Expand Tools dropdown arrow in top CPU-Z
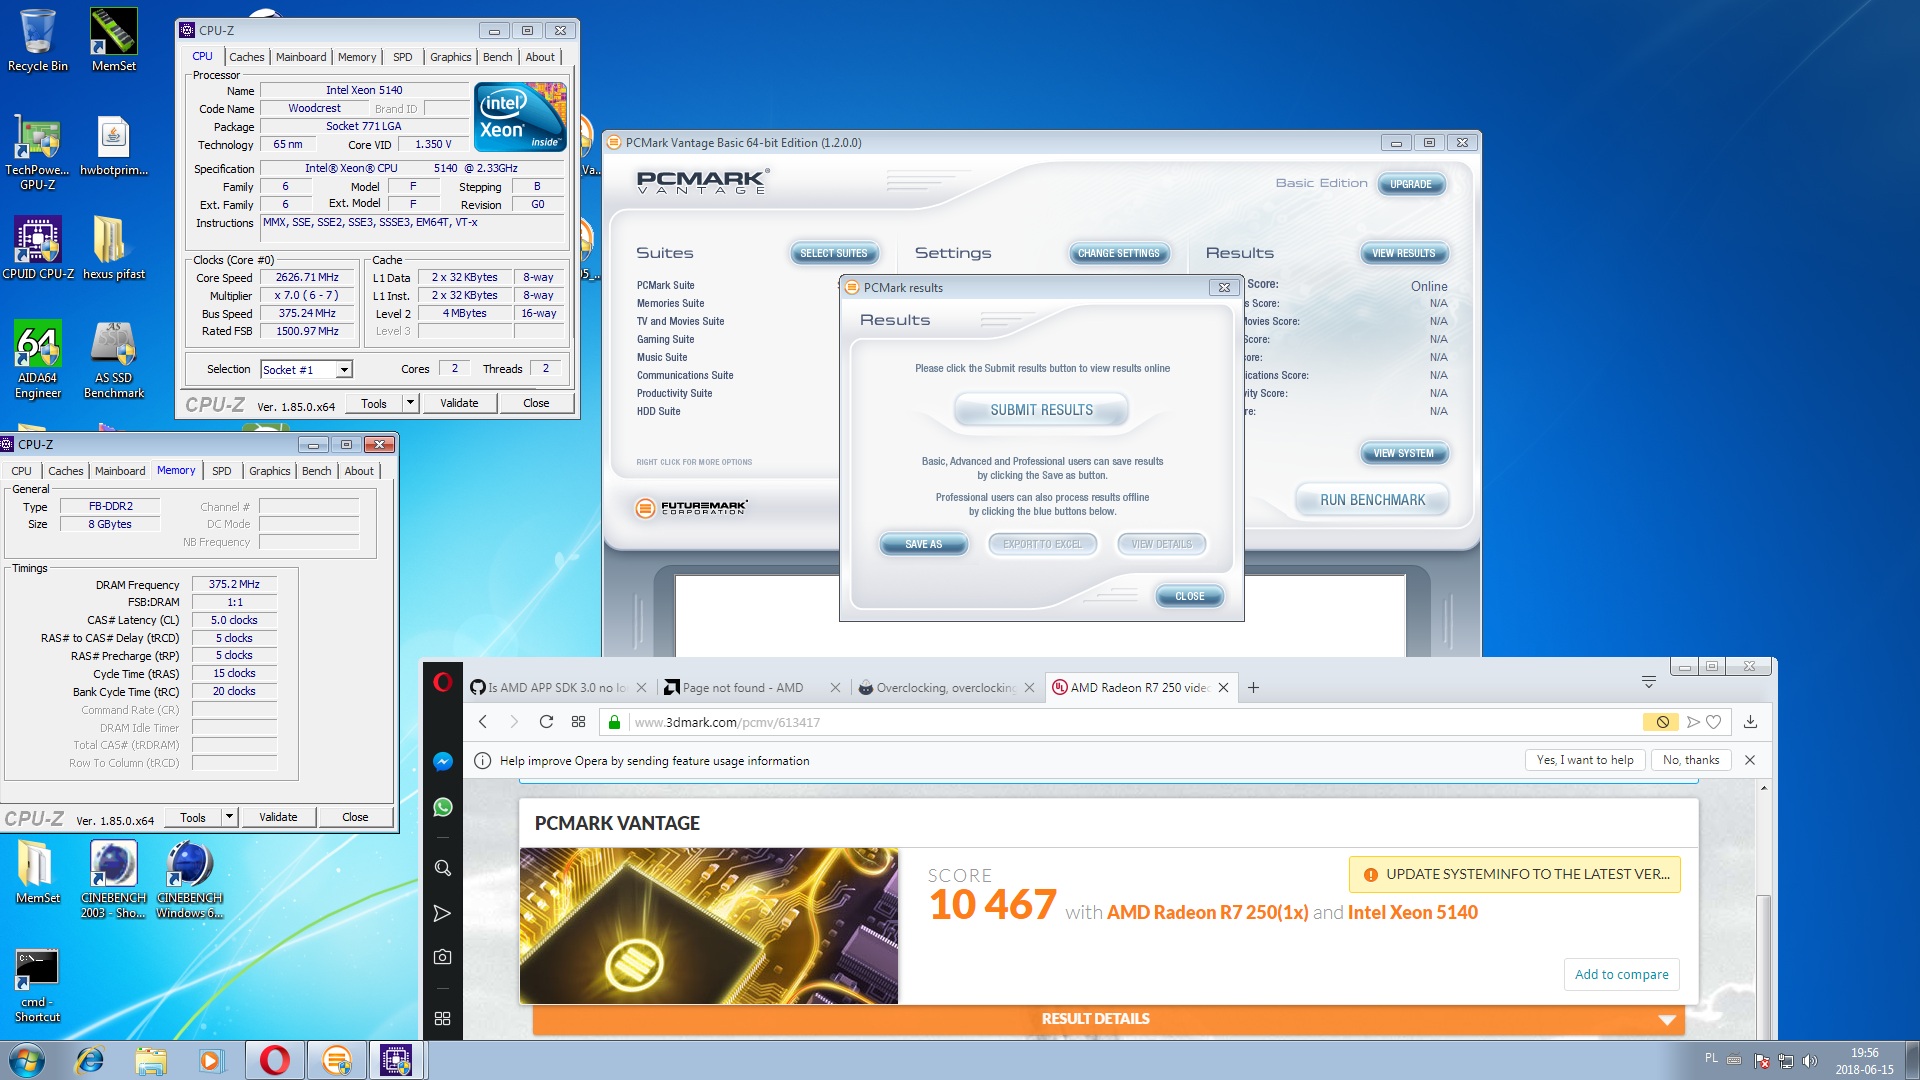This screenshot has height=1080, width=1920. pyautogui.click(x=409, y=403)
